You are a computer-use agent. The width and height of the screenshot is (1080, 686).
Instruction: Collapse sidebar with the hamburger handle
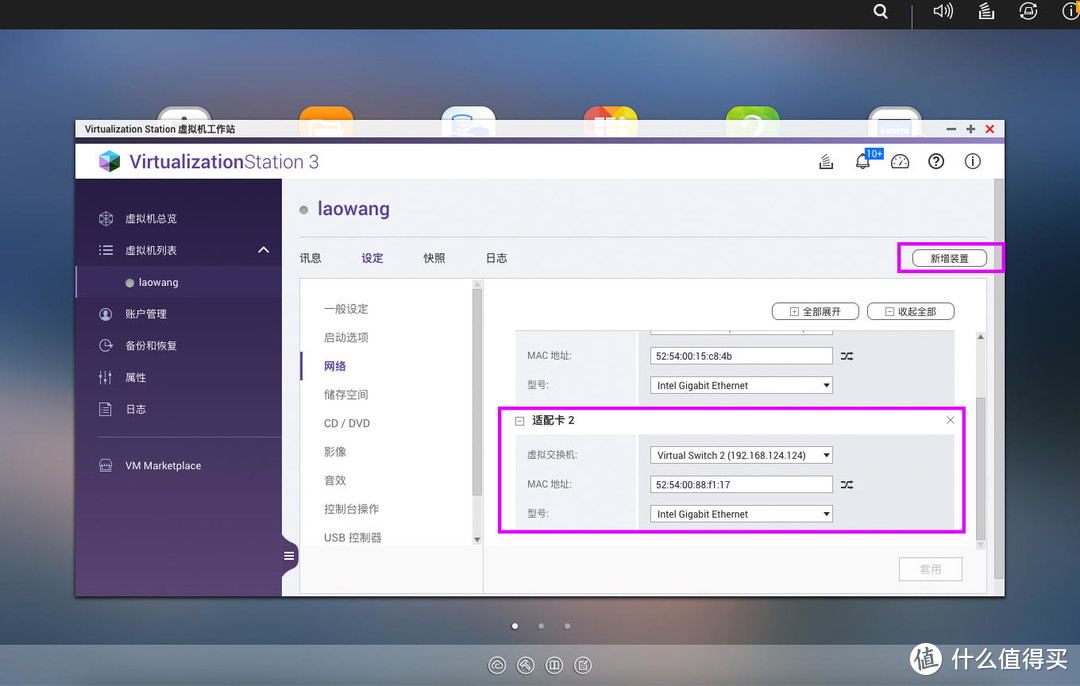[289, 556]
